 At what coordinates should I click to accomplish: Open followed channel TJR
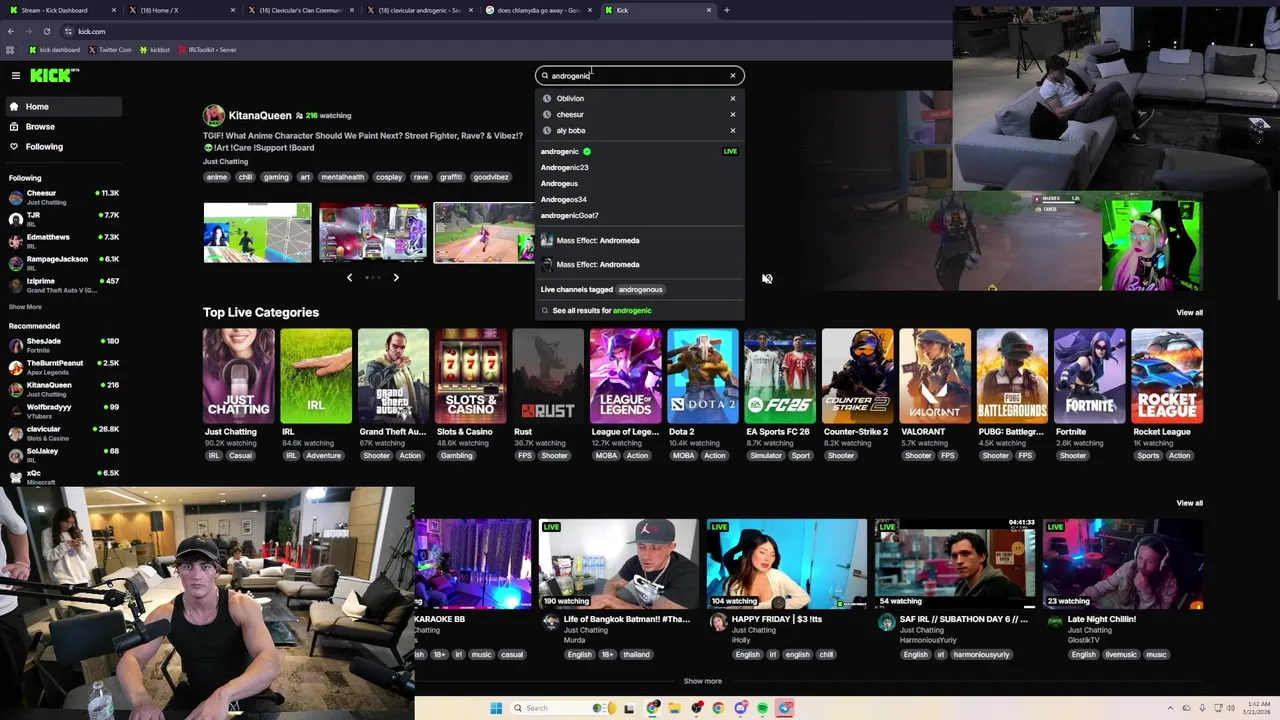pyautogui.click(x=62, y=219)
